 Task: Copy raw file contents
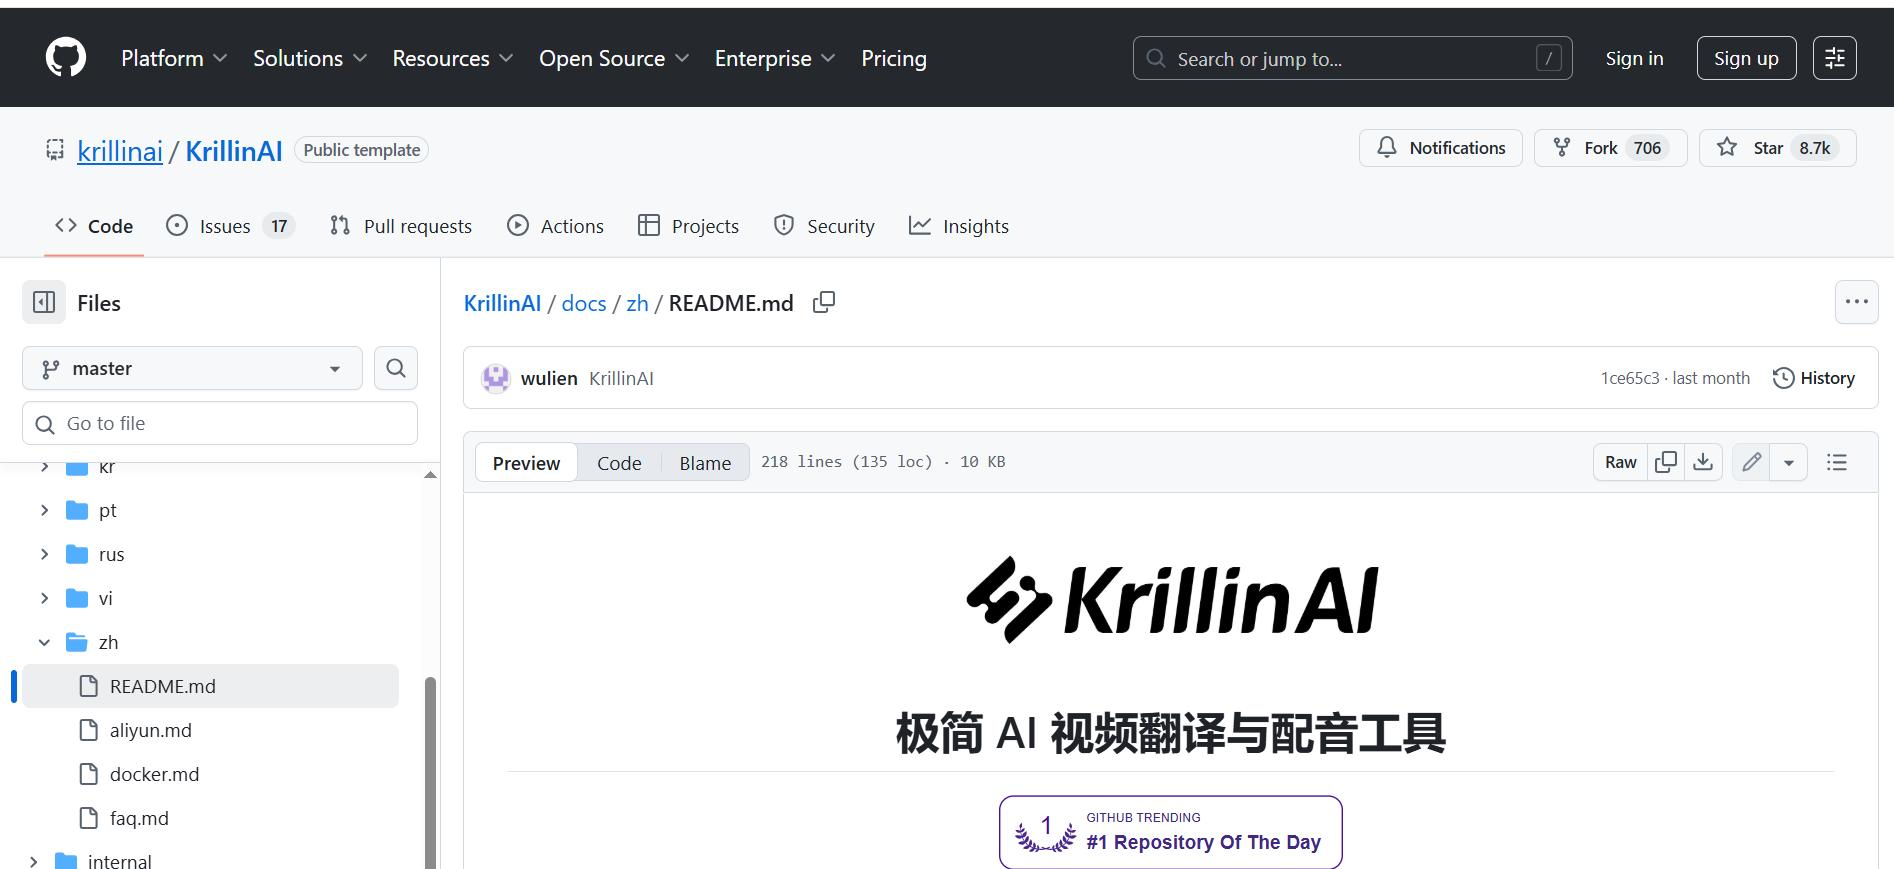[1666, 462]
